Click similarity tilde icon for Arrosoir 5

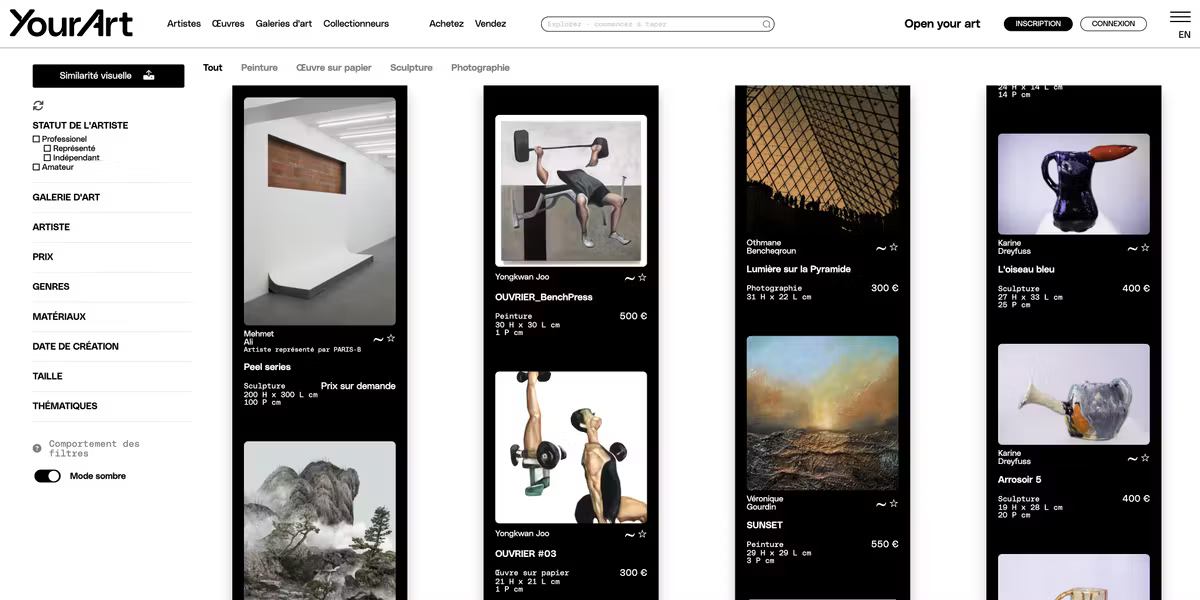click(1132, 459)
